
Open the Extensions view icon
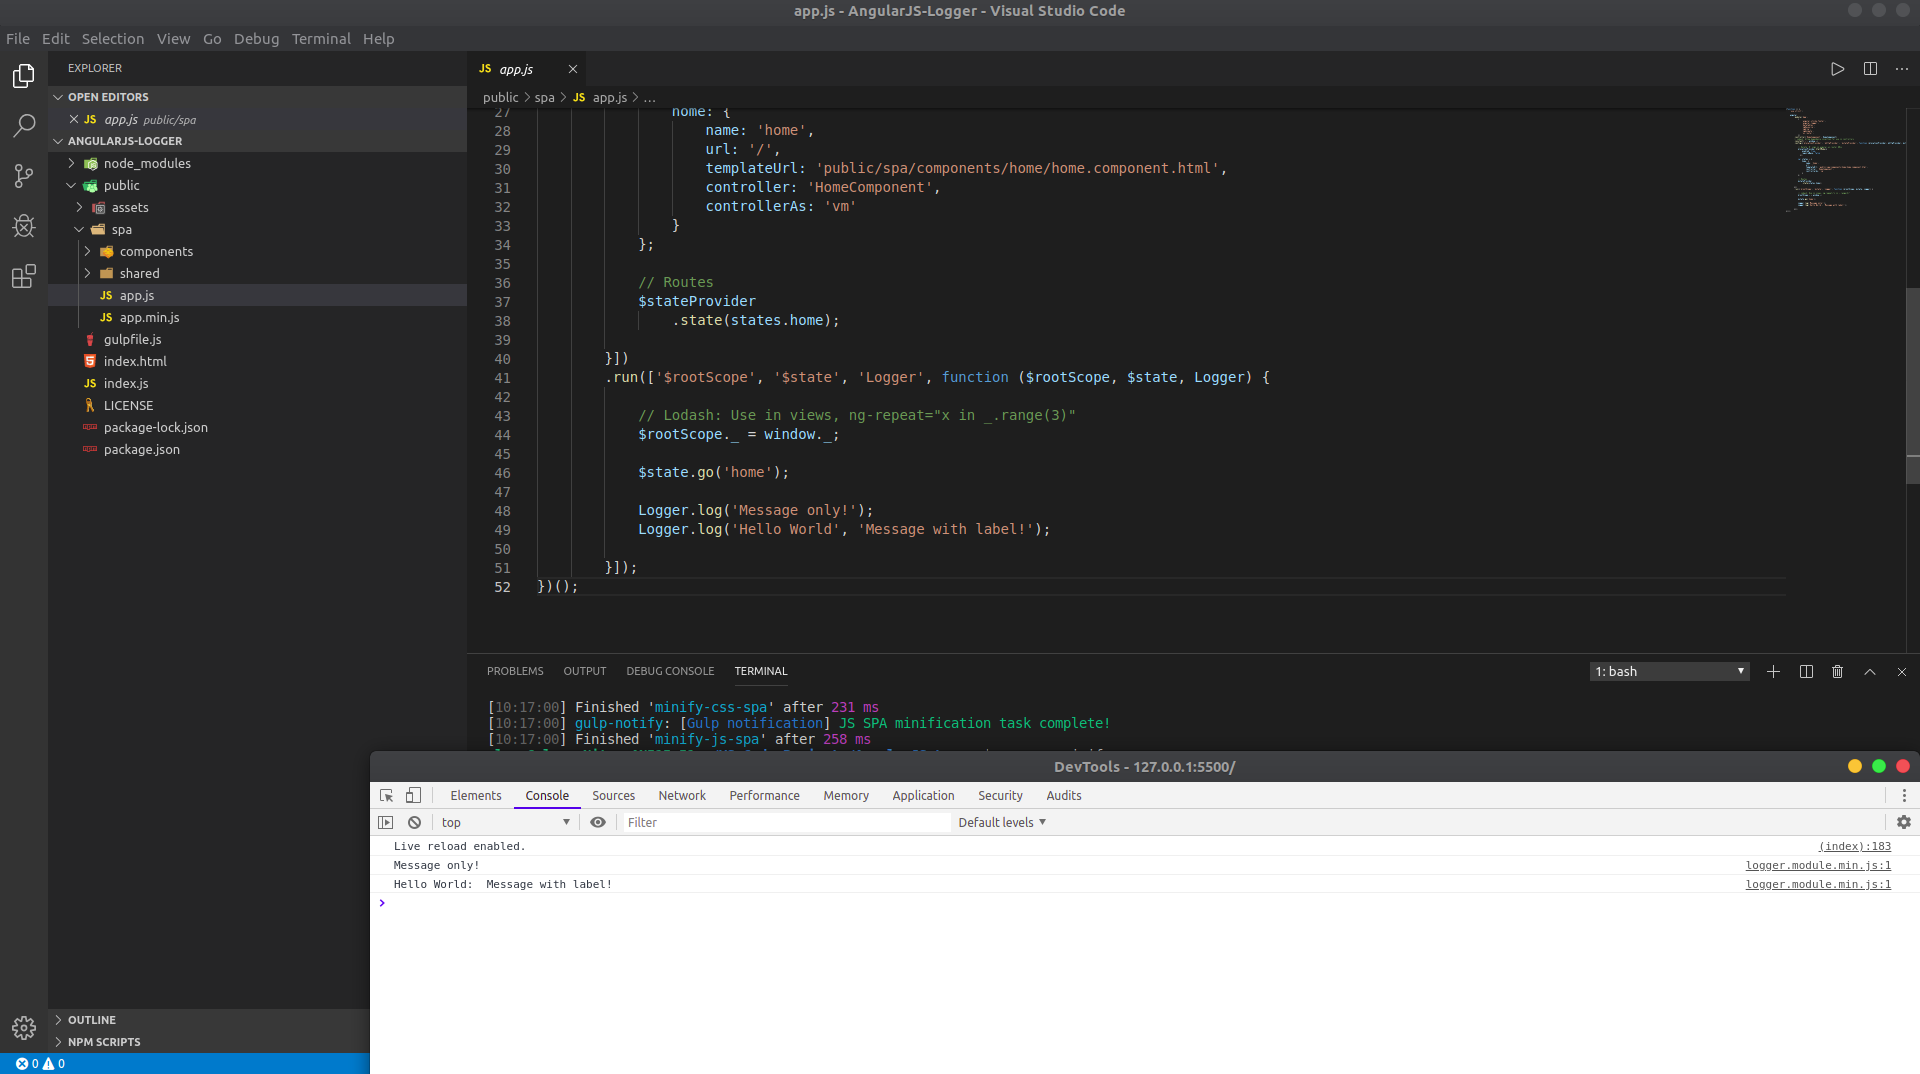(24, 276)
